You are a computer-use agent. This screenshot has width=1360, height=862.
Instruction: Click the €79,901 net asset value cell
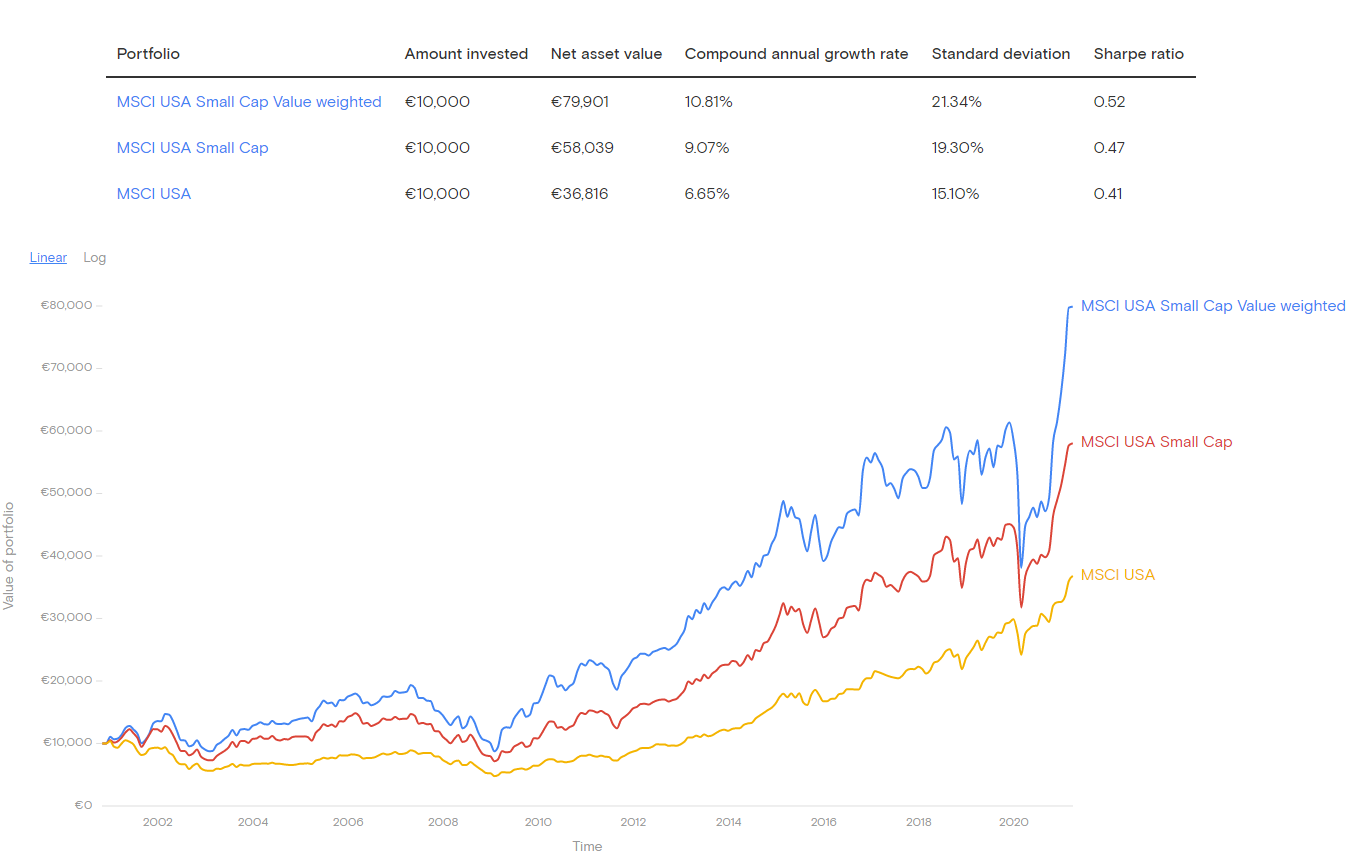point(579,102)
